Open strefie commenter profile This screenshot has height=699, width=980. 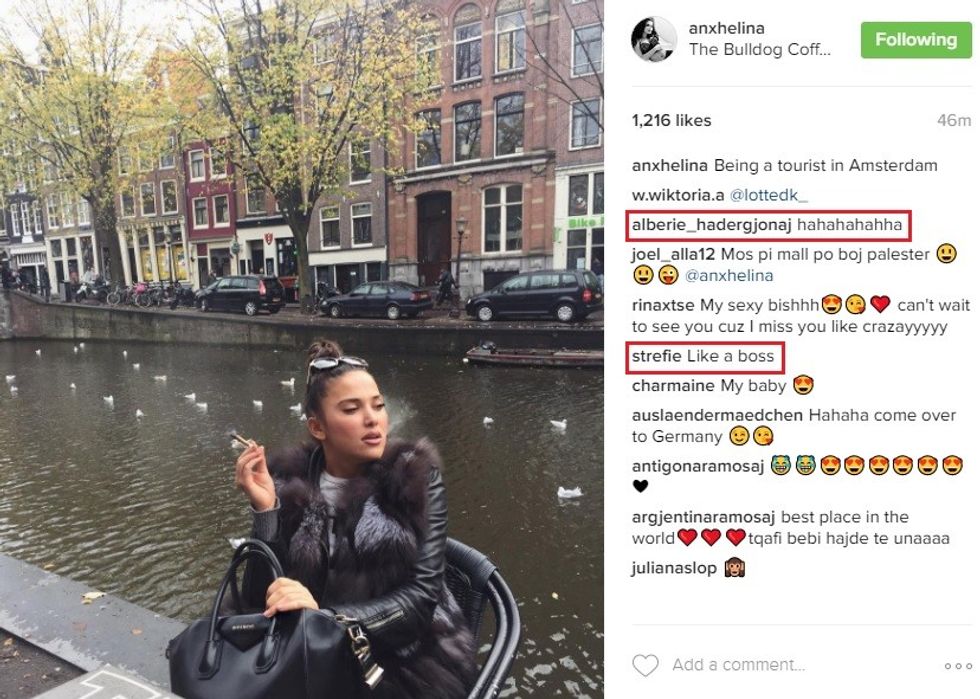click(656, 356)
